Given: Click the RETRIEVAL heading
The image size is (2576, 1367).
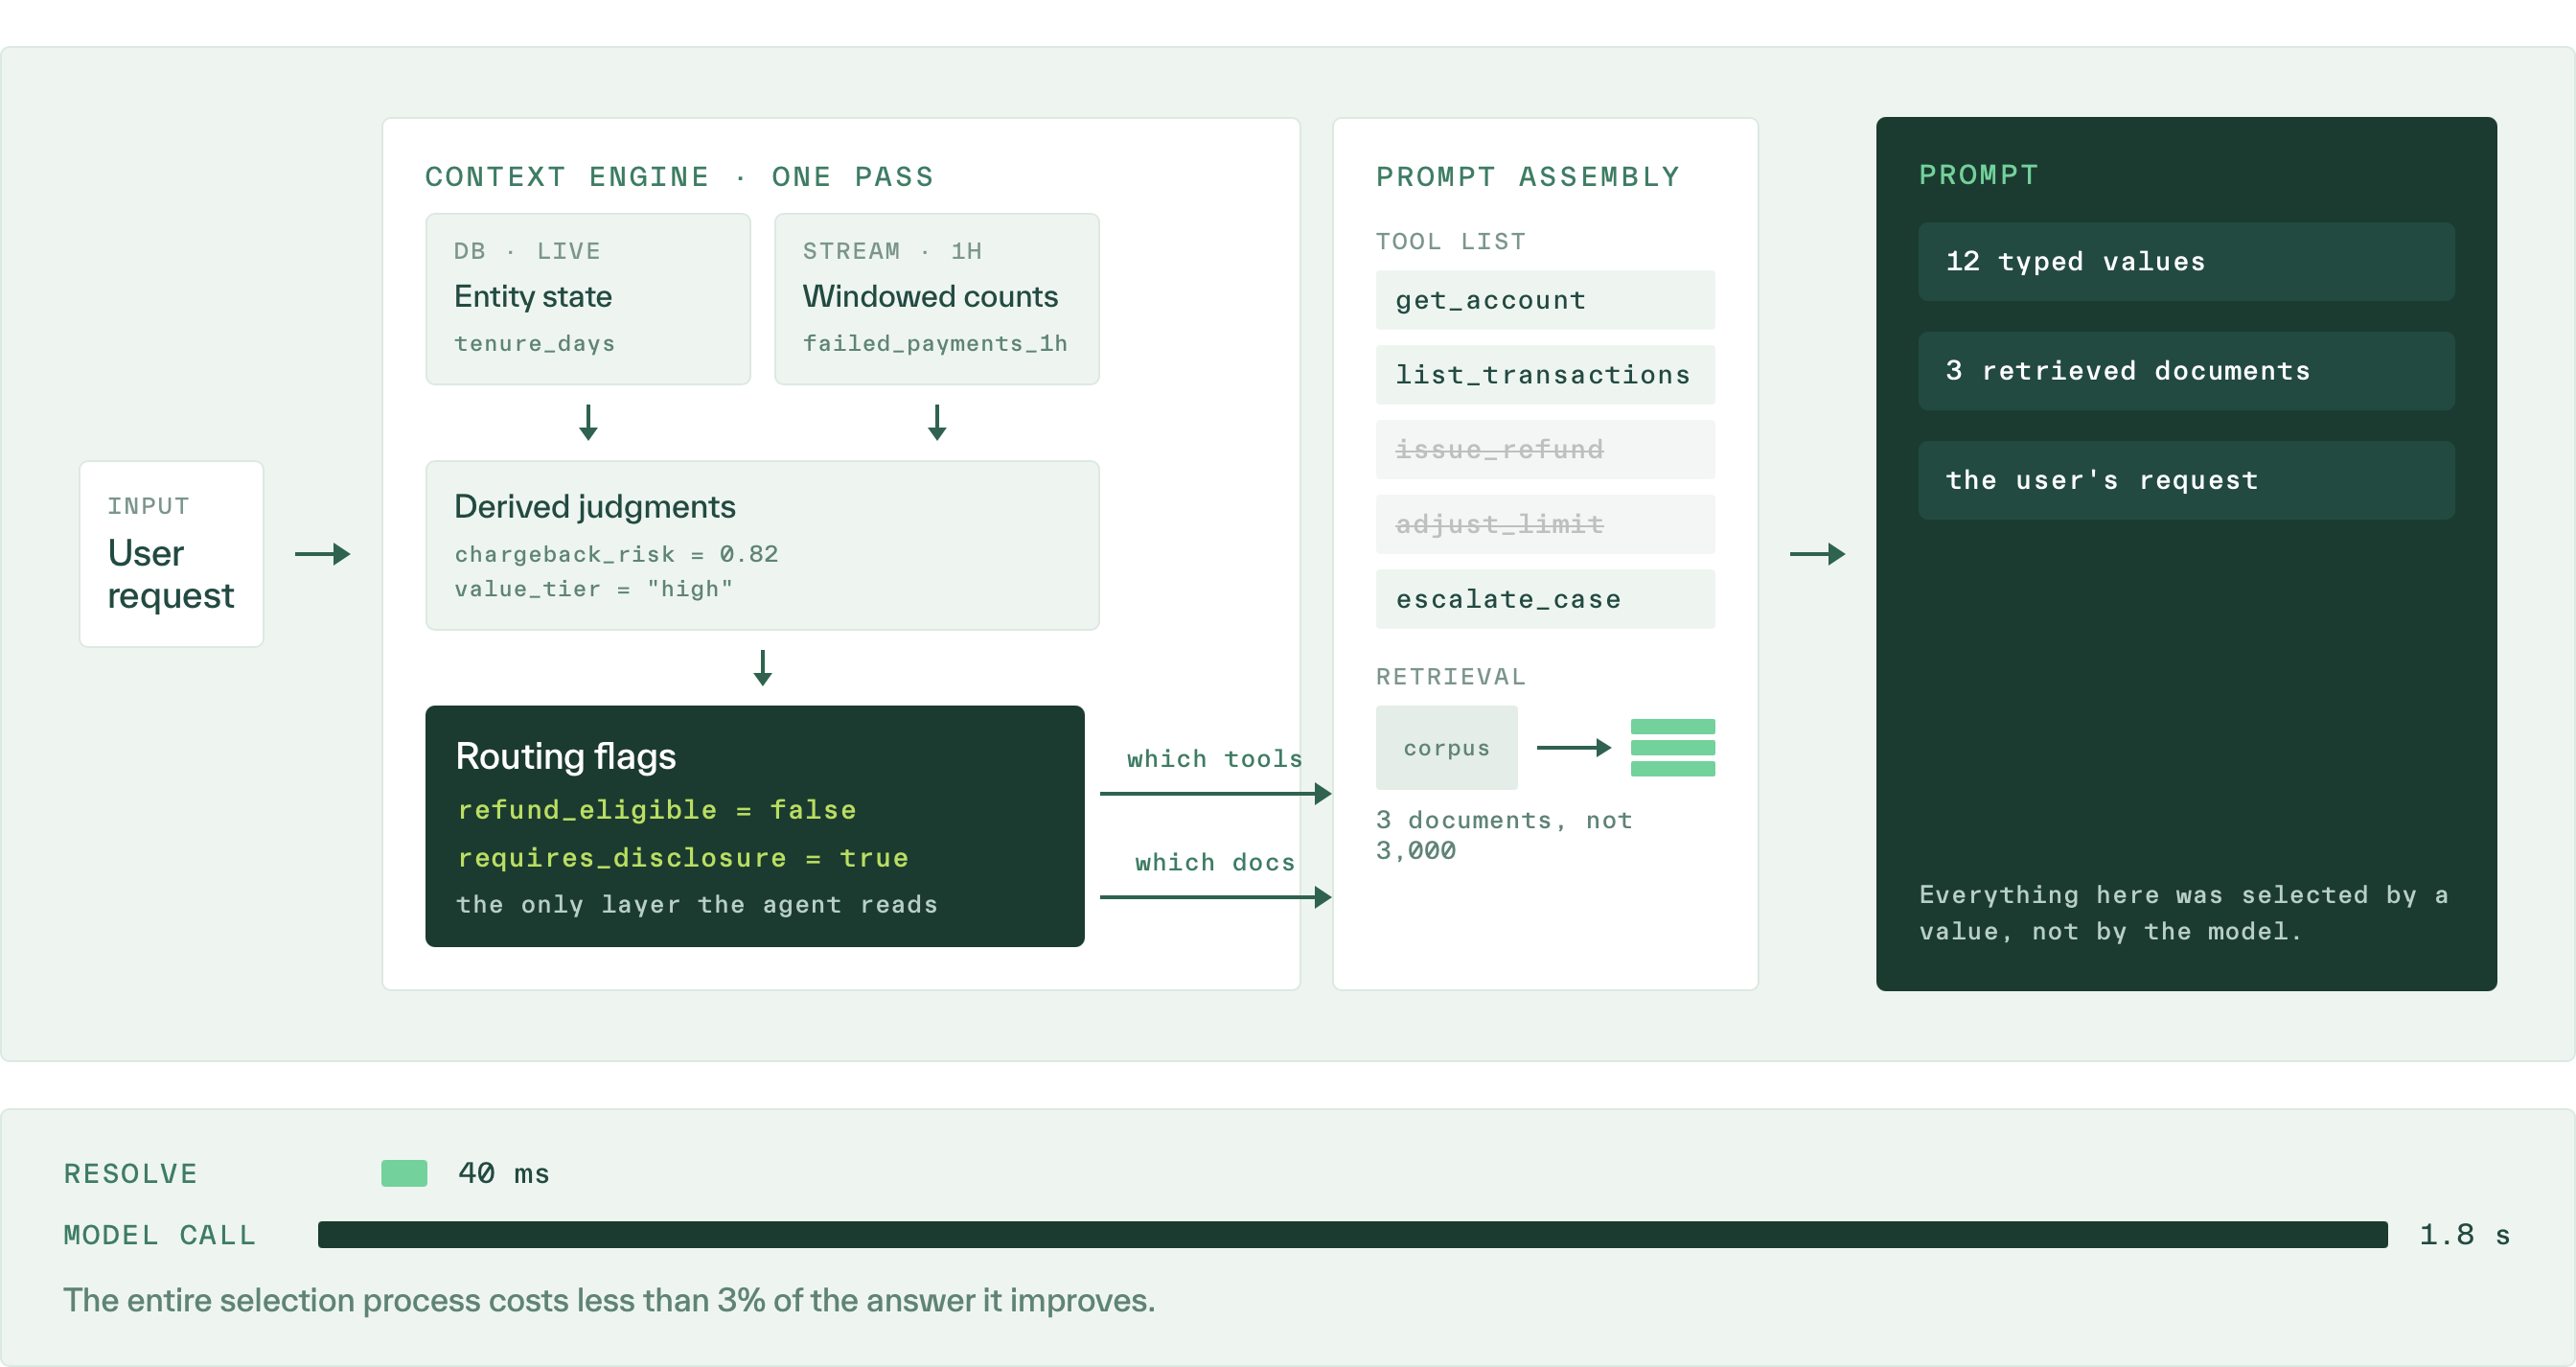Looking at the screenshot, I should coord(1451,677).
